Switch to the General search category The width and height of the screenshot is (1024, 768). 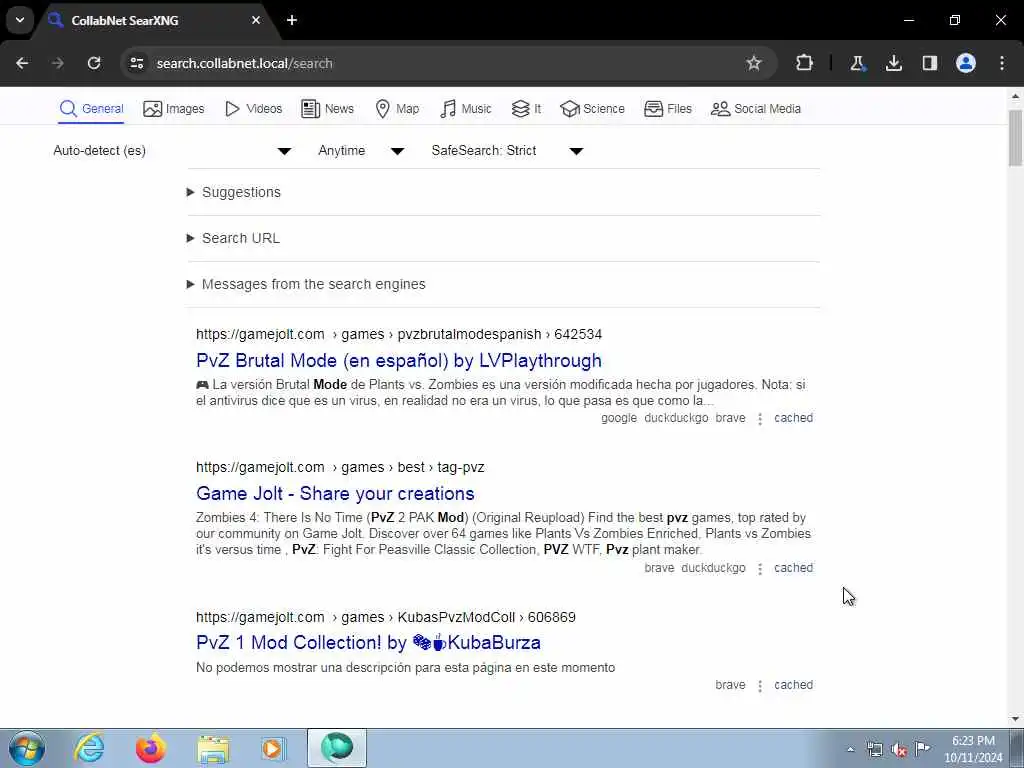[91, 109]
